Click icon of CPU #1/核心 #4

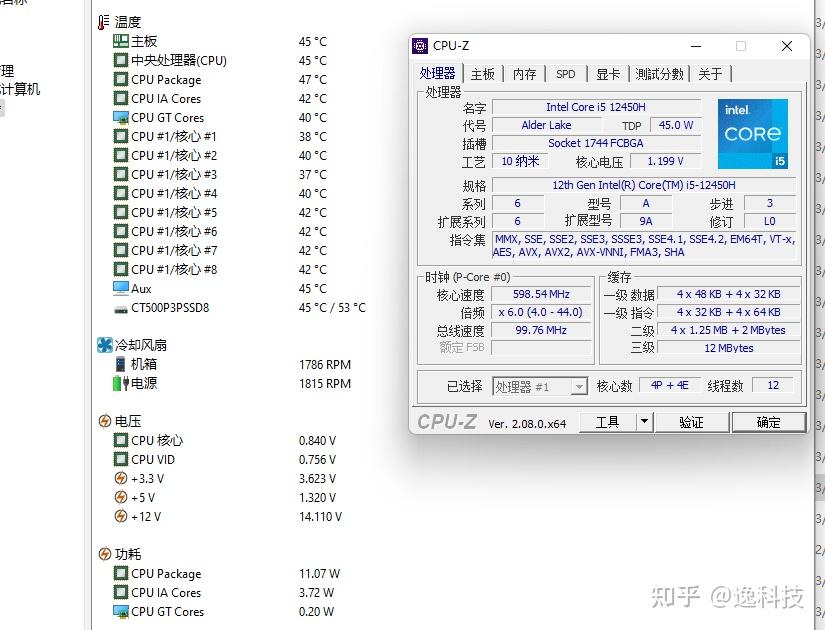tap(120, 193)
